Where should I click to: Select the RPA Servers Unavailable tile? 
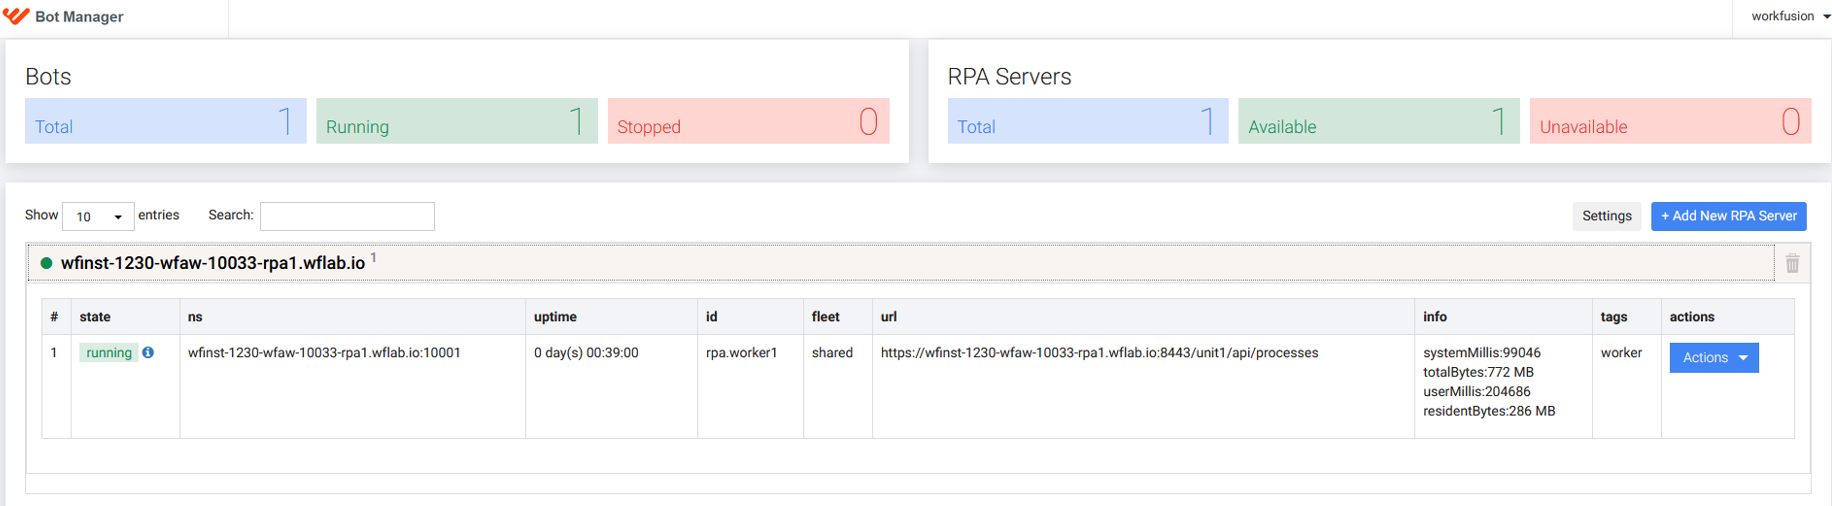pos(1670,121)
